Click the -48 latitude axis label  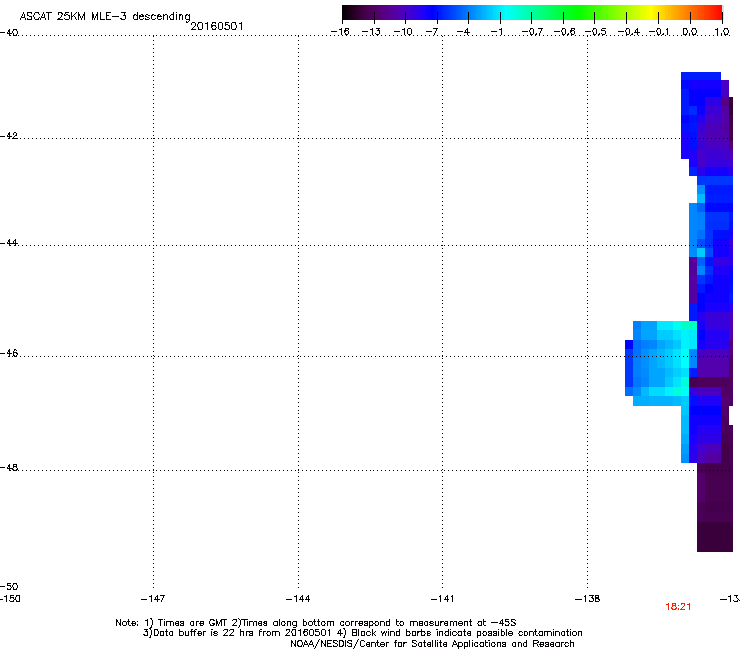pos(9,468)
